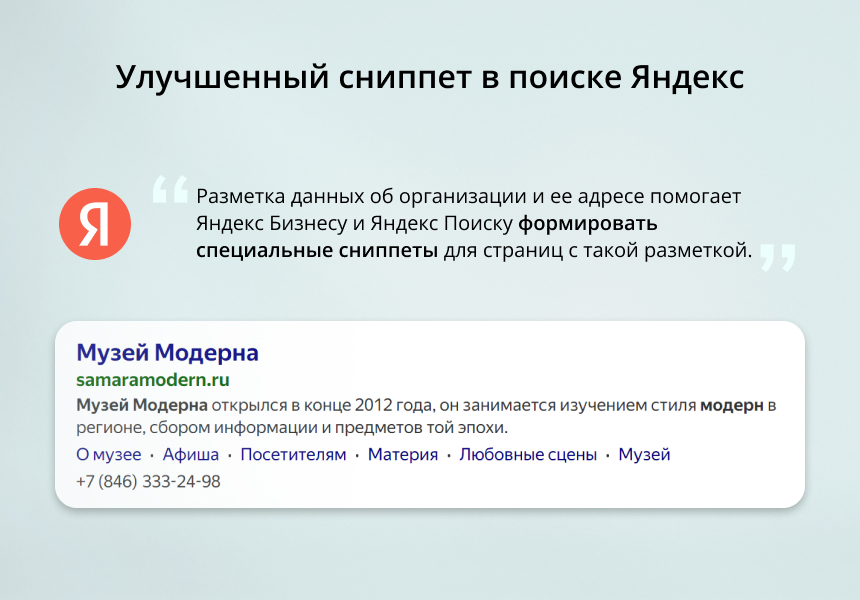The height and width of the screenshot is (600, 860).
Task: Open the Музей Модерна search result title
Action: [x=168, y=352]
